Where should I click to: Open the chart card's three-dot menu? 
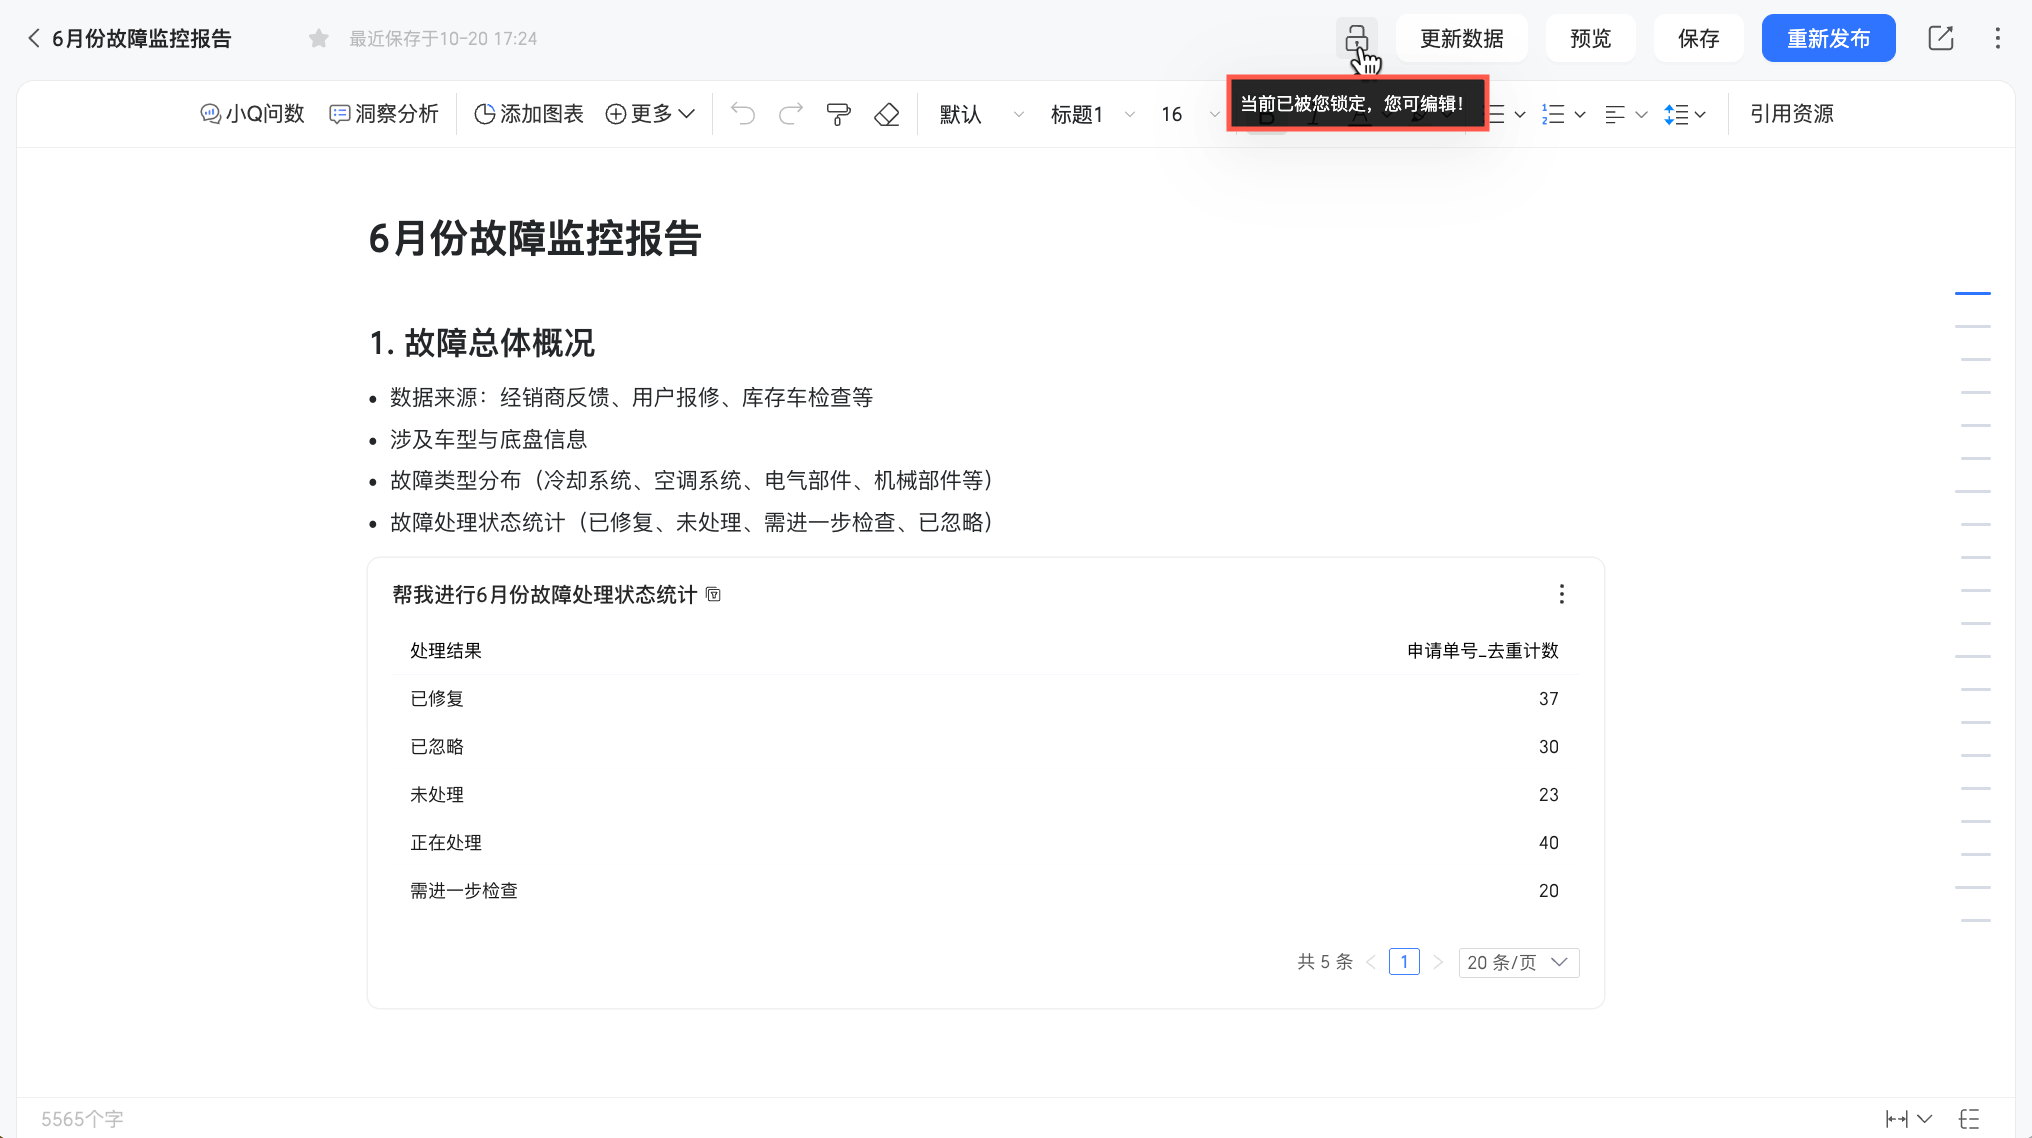pyautogui.click(x=1561, y=595)
